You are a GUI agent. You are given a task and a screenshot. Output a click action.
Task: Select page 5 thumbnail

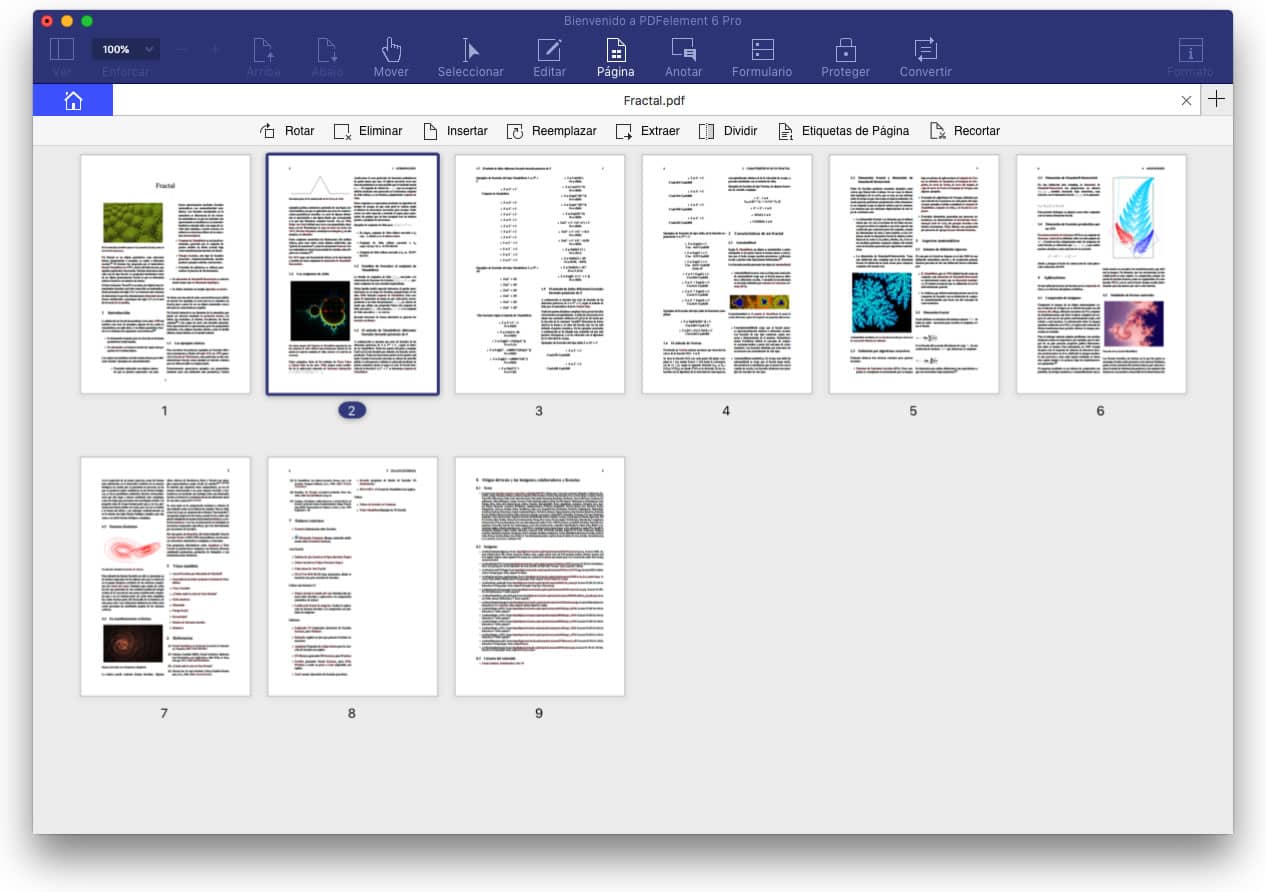coord(913,274)
